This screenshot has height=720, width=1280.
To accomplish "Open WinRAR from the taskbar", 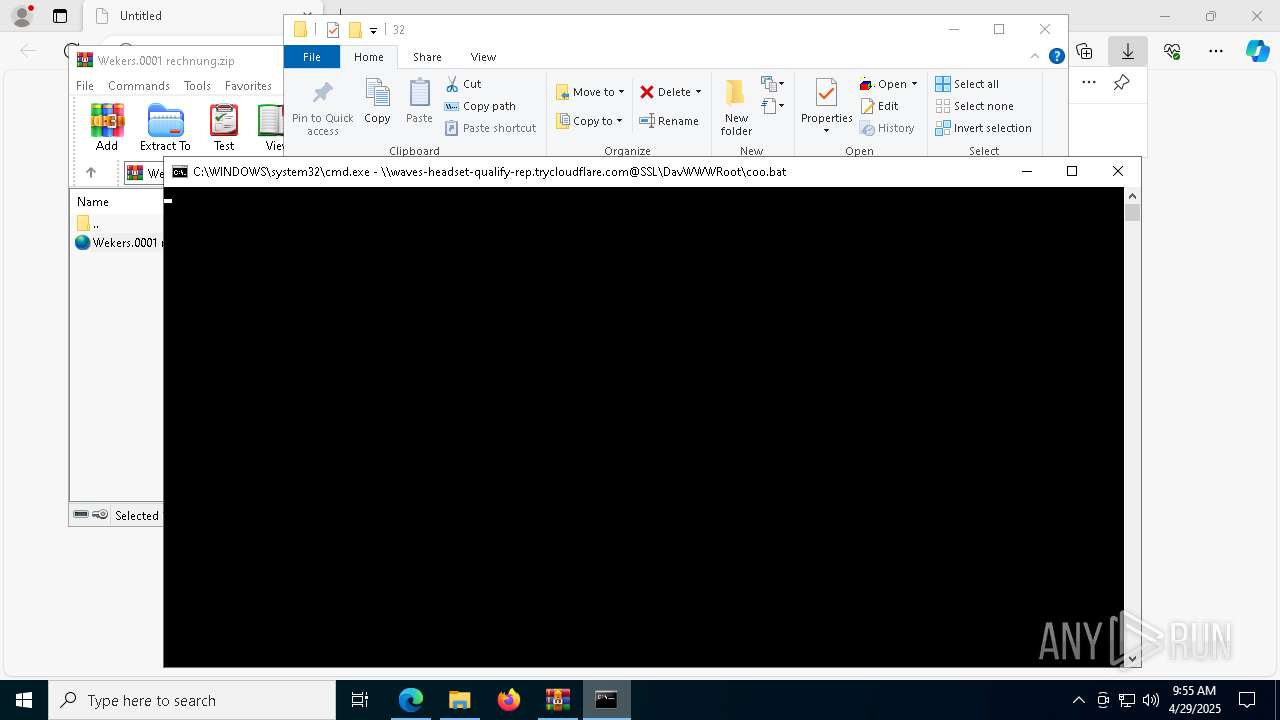I will [x=558, y=700].
